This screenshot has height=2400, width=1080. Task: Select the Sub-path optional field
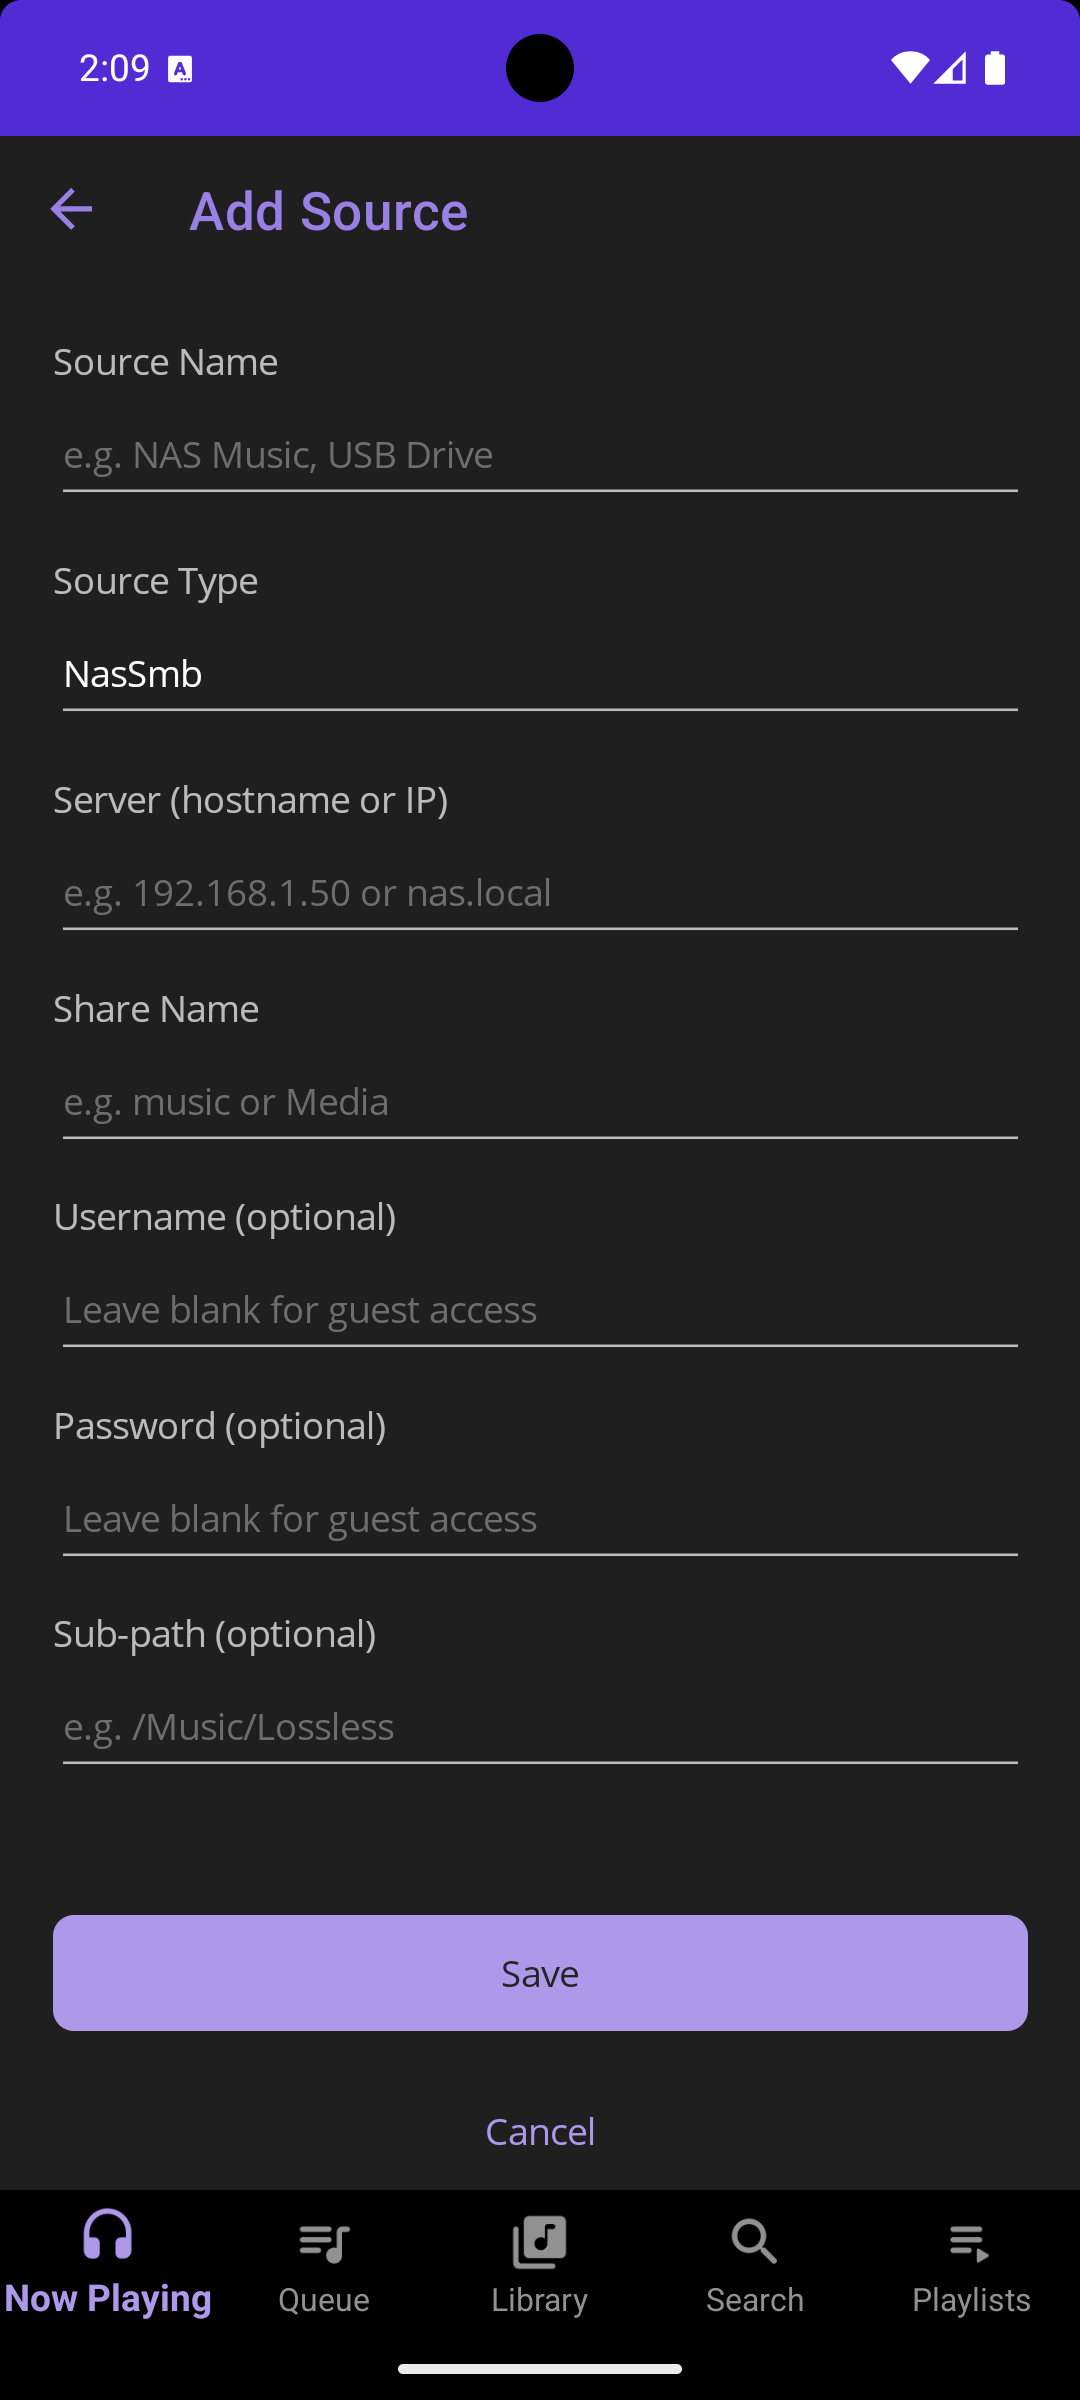tap(540, 1727)
